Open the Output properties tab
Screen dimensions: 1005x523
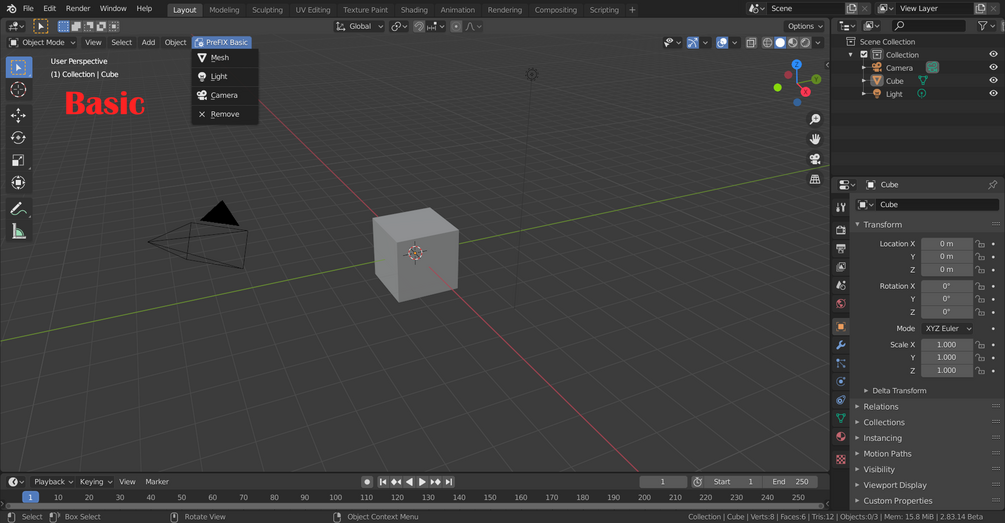[841, 248]
